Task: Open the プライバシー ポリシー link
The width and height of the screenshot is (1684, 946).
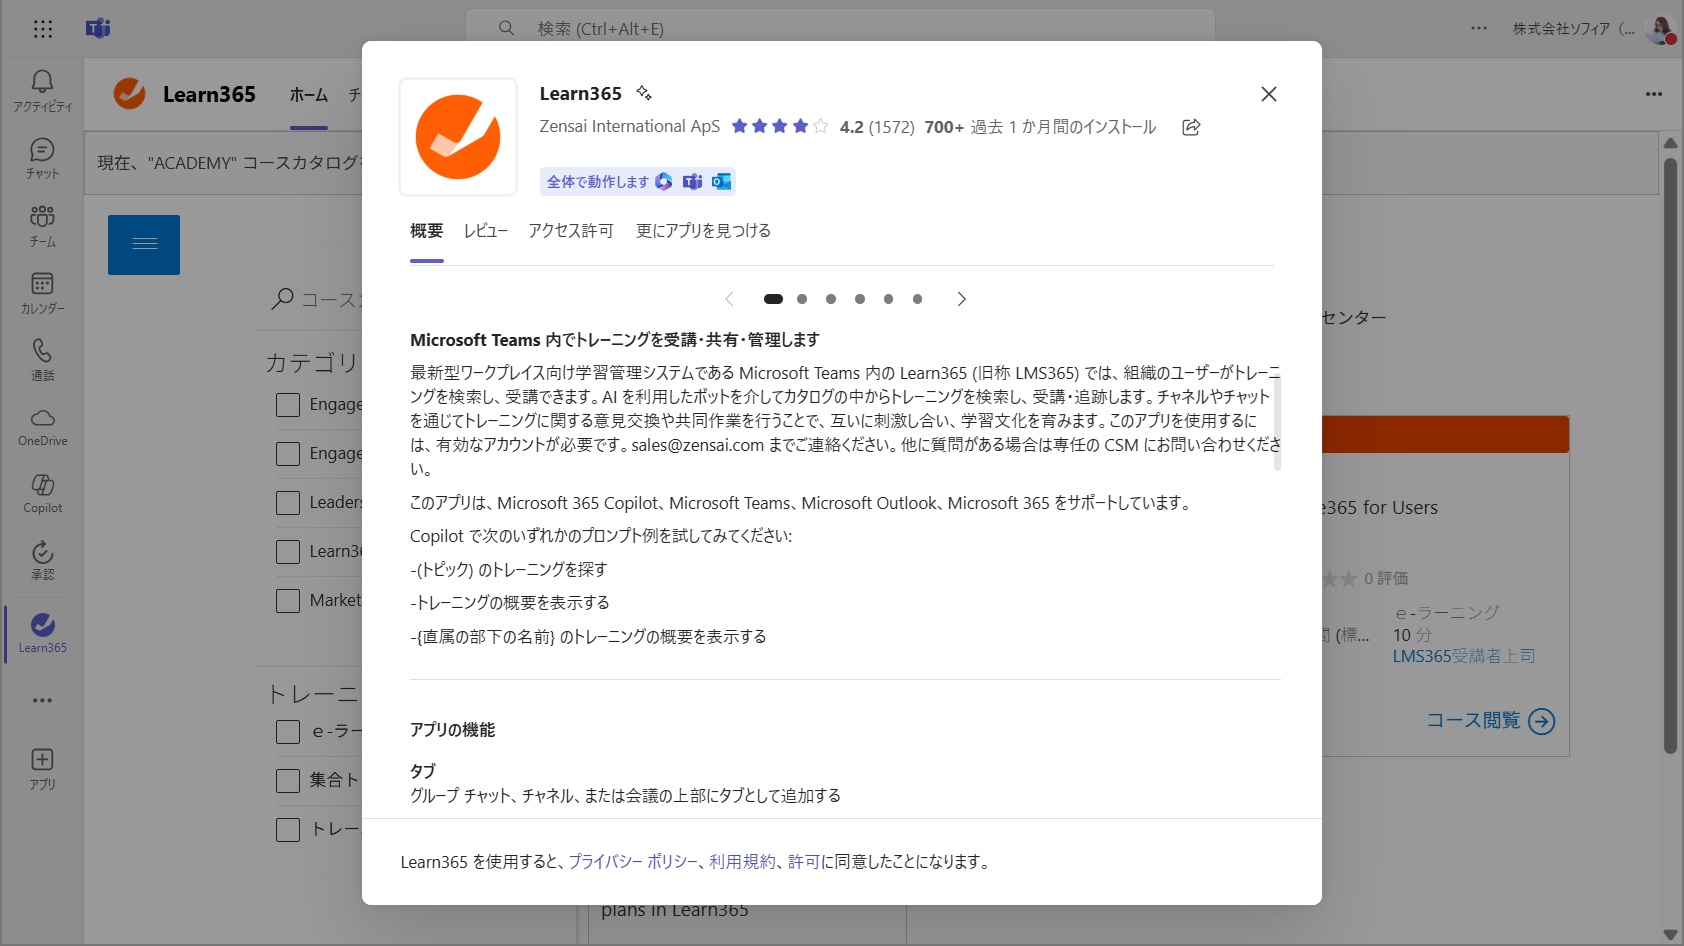Action: click(632, 862)
